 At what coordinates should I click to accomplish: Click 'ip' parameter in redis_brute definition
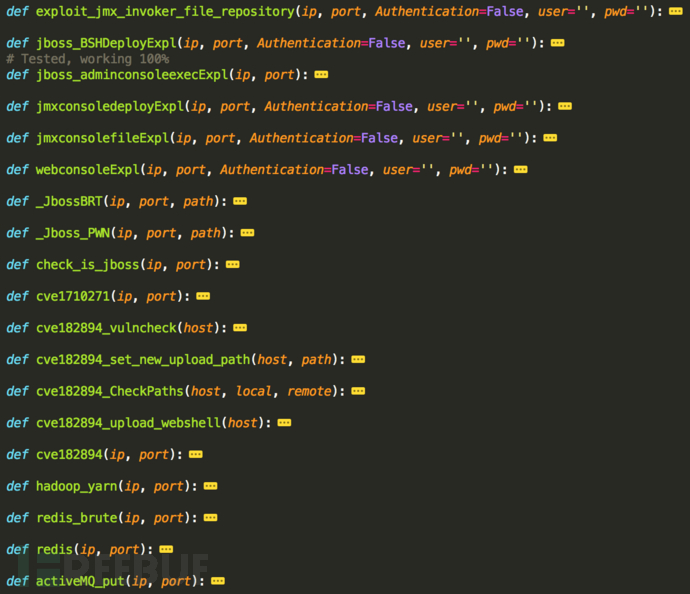[132, 518]
